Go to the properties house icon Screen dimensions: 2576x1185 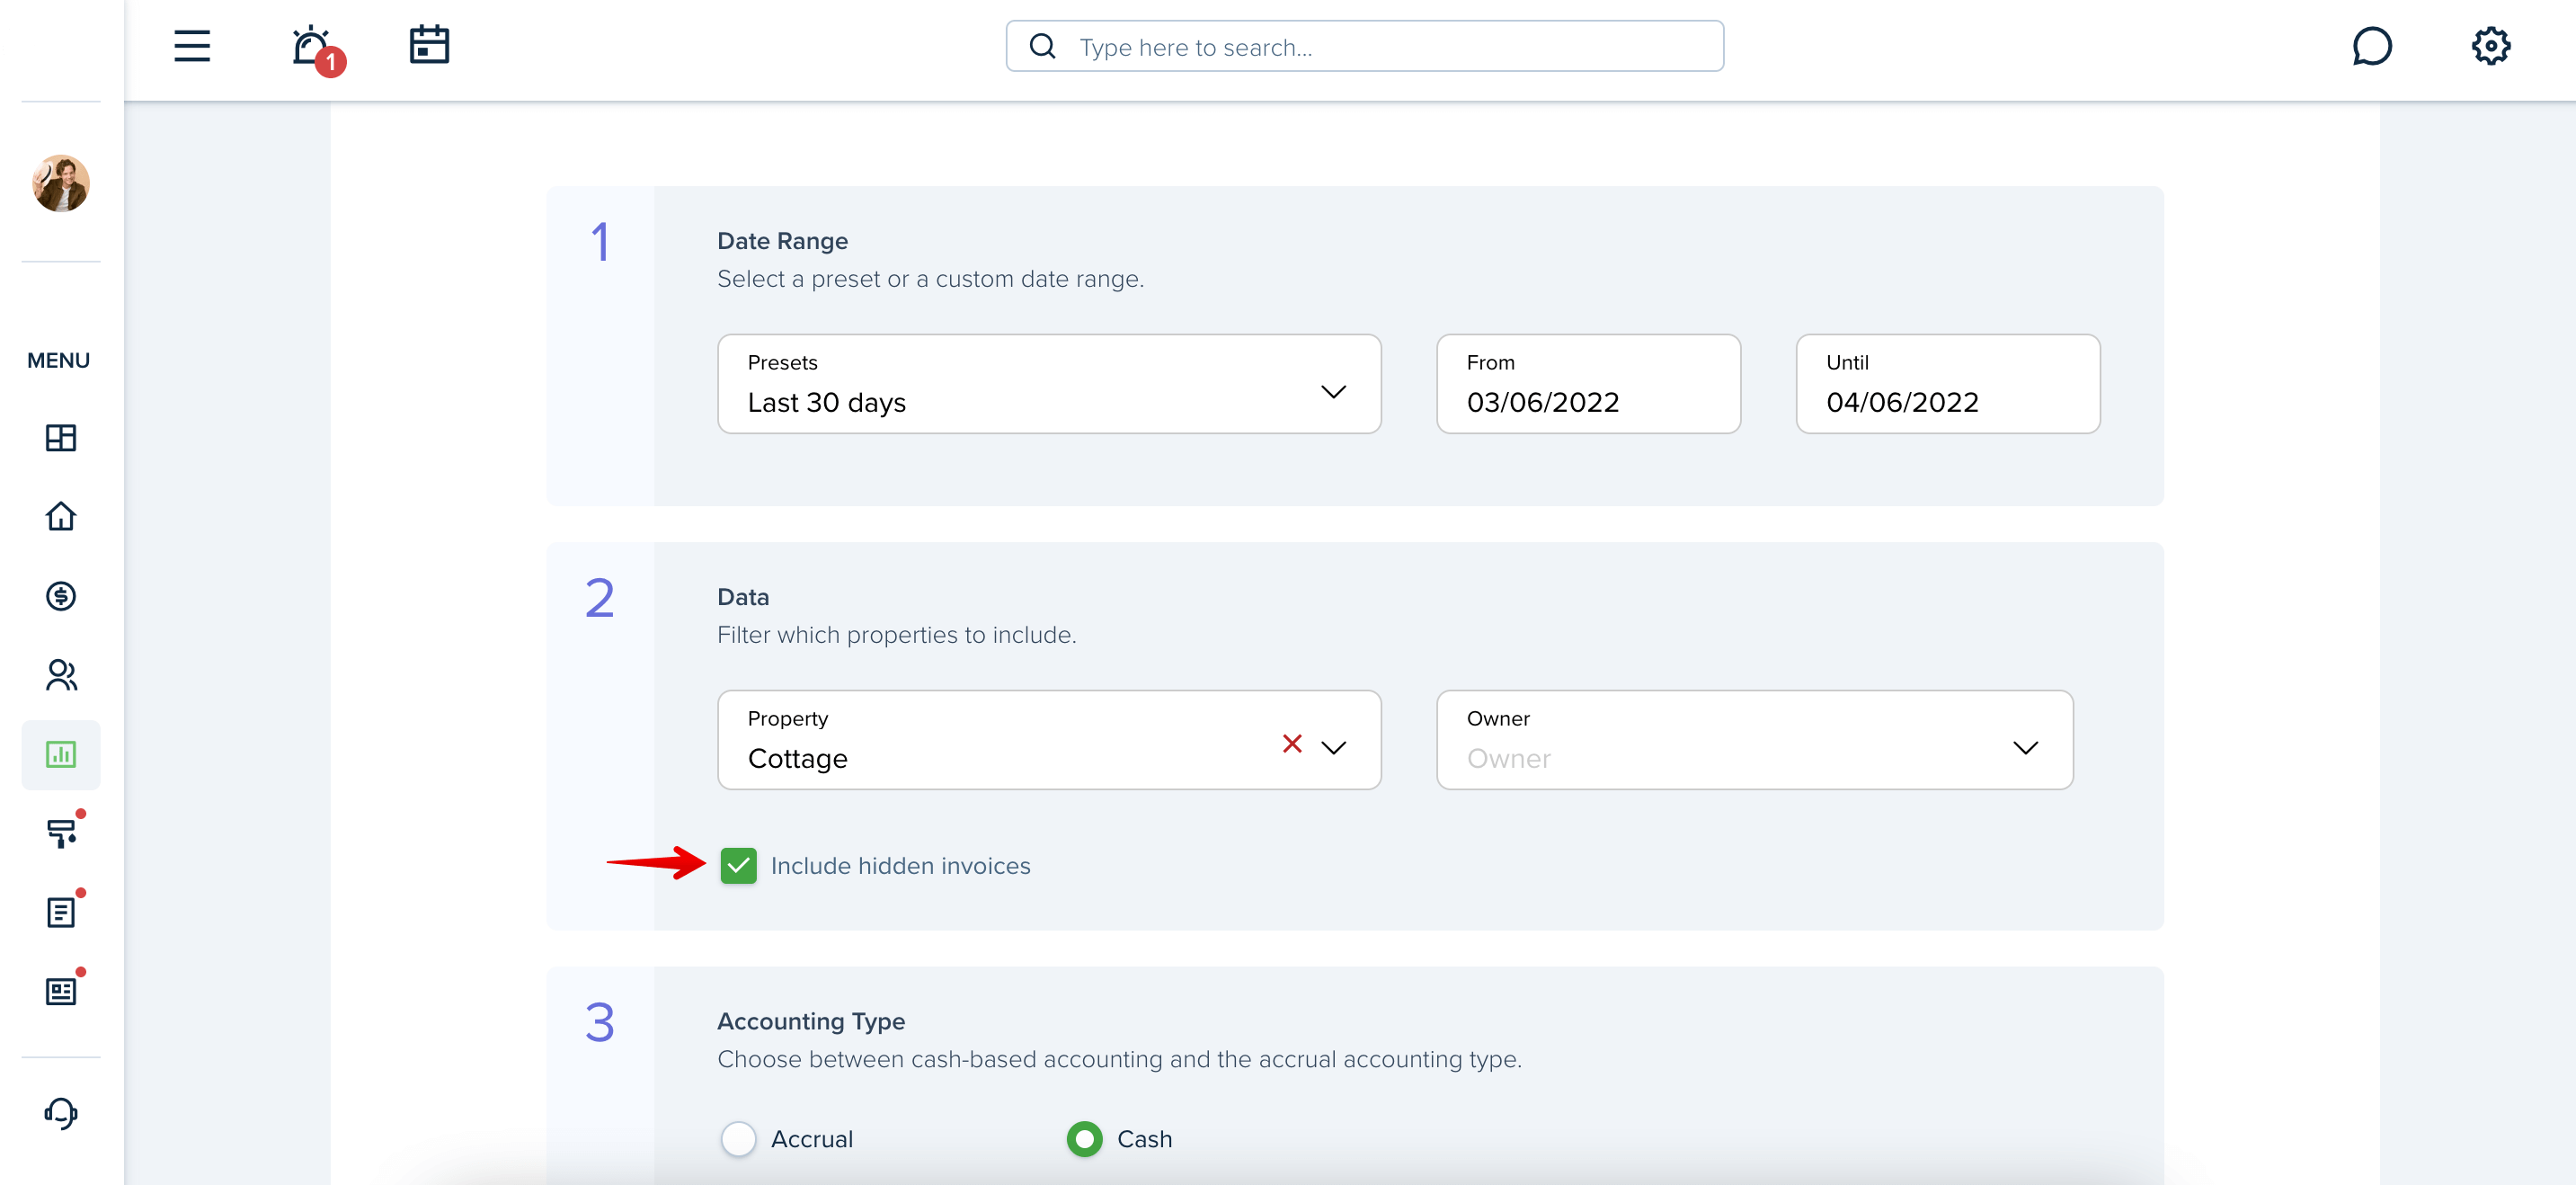coord(61,517)
